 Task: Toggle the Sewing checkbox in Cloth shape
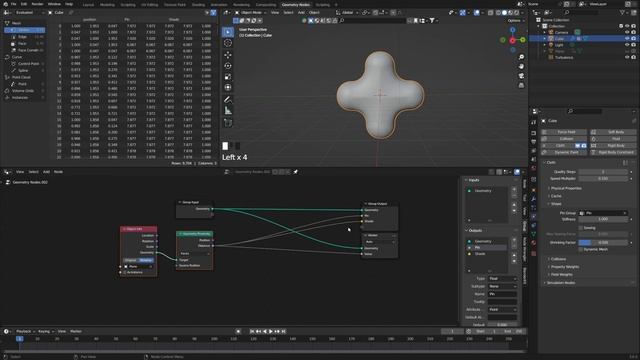[x=581, y=228]
